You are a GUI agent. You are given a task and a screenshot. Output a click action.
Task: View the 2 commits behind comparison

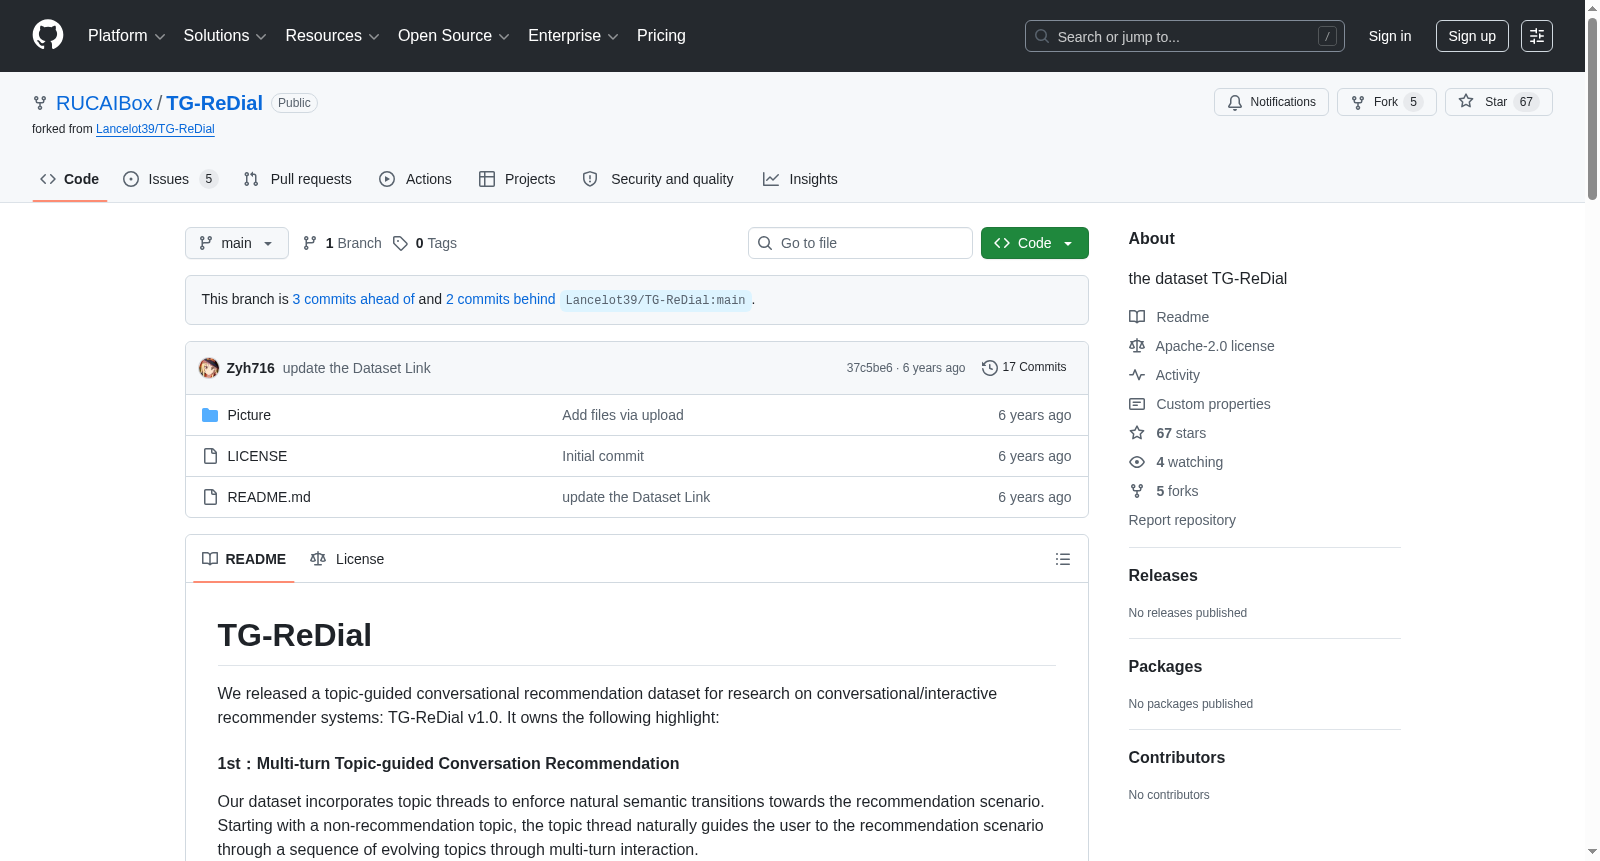(x=500, y=299)
